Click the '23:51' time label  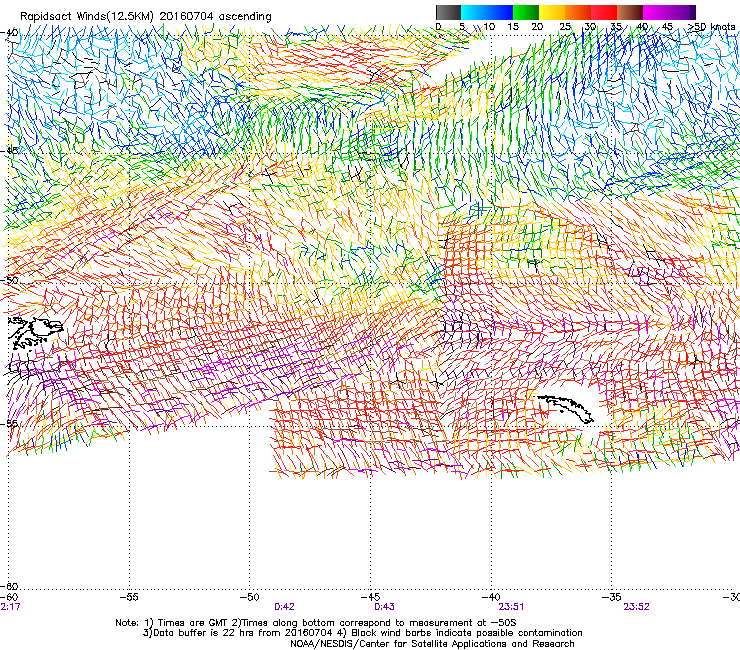(511, 607)
